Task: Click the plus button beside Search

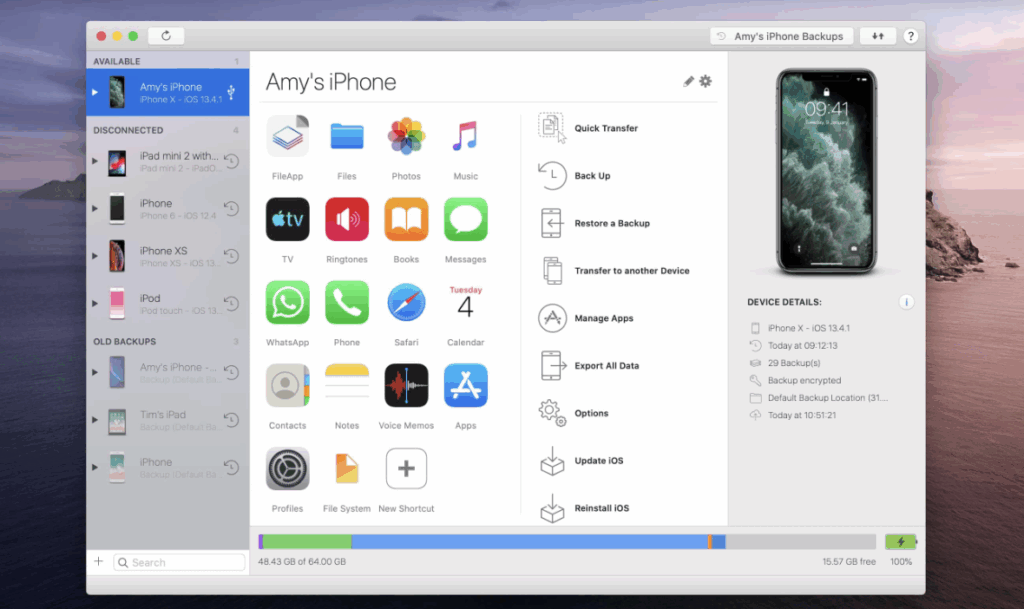Action: pyautogui.click(x=99, y=561)
